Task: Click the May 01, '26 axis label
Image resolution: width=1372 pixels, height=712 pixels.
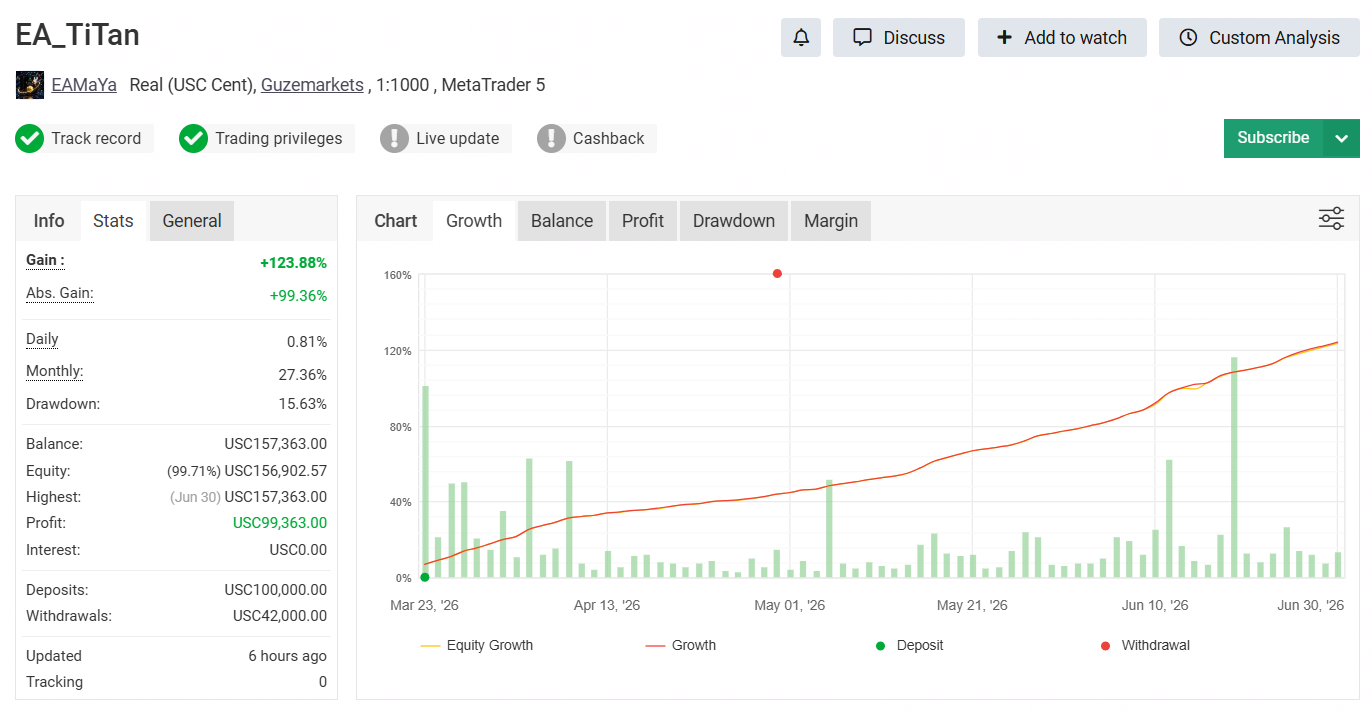Action: coord(790,606)
